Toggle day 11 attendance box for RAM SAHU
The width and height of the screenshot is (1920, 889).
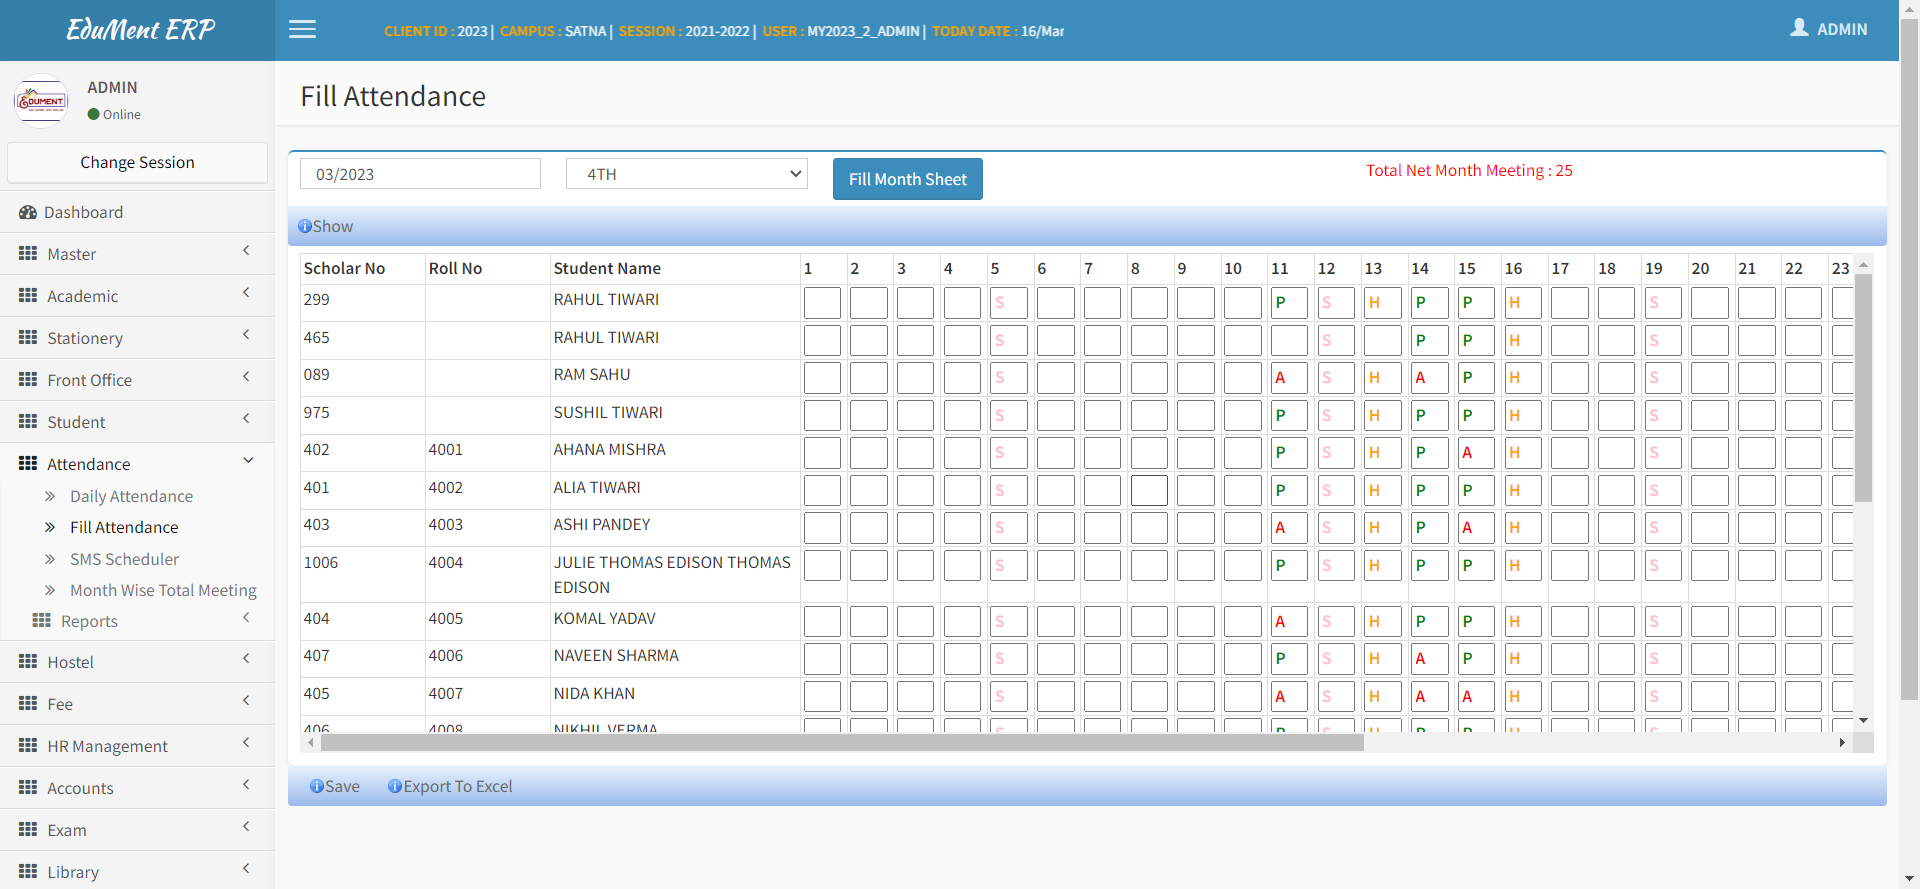pos(1288,378)
